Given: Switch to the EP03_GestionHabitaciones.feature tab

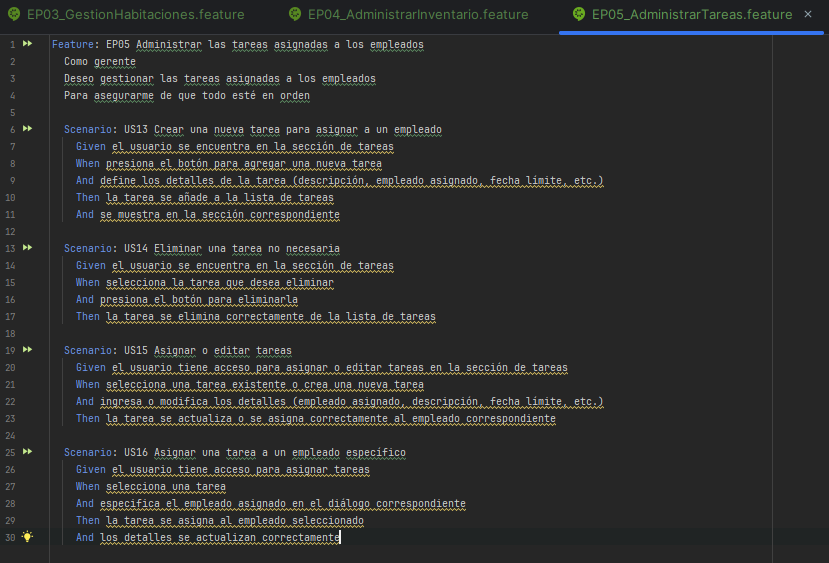Looking at the screenshot, I should (x=135, y=15).
